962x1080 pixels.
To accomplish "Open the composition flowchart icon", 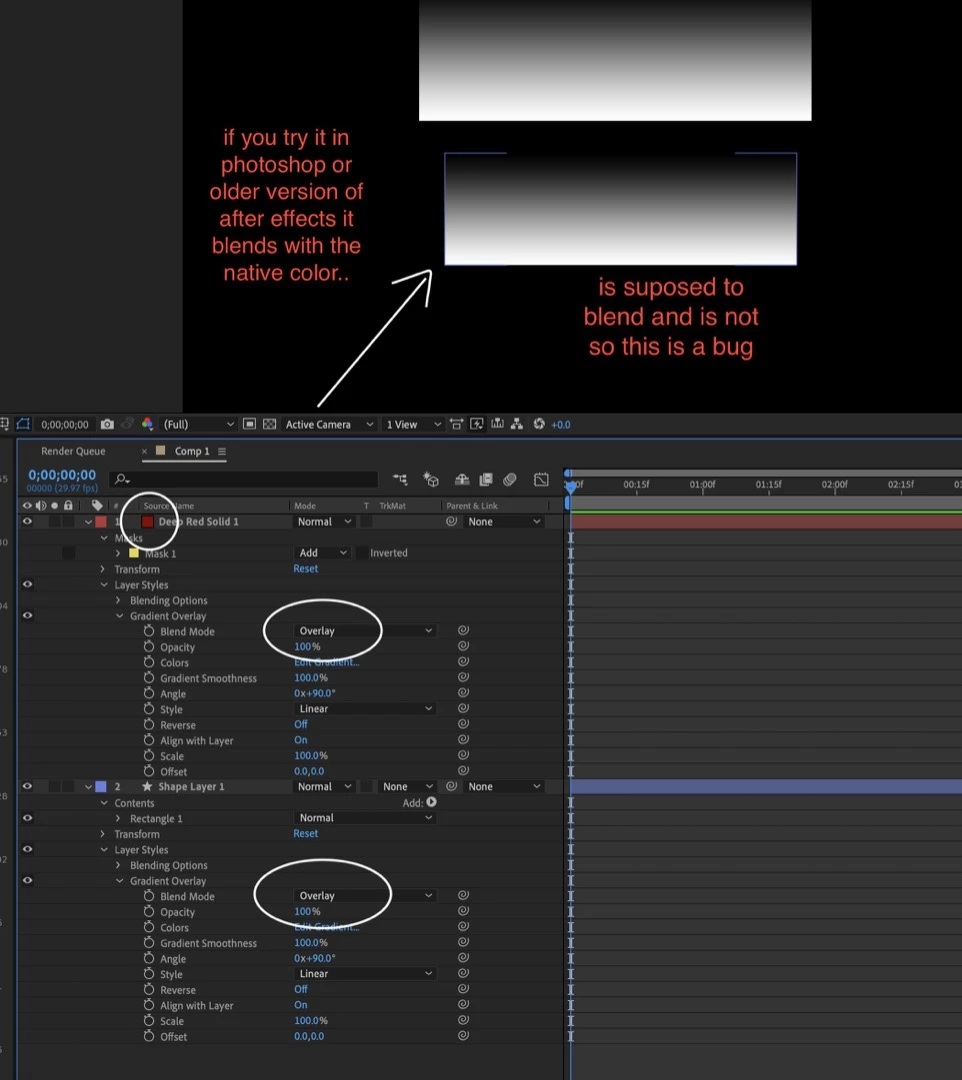I will [x=517, y=424].
